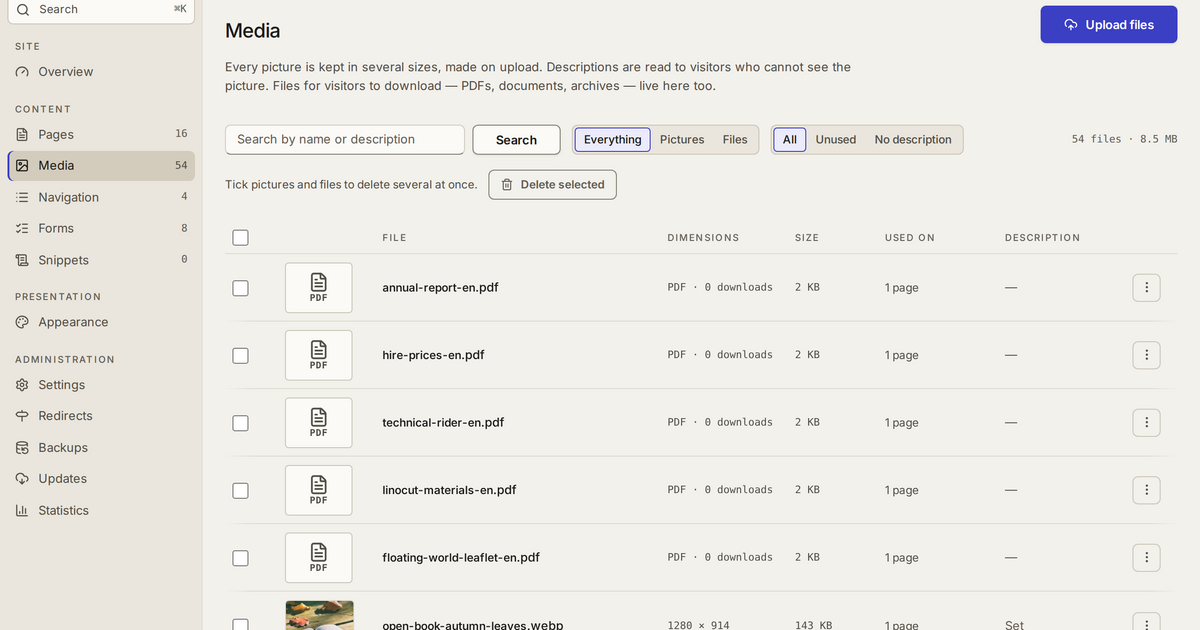Click the DIMENSIONS column header

pyautogui.click(x=703, y=238)
